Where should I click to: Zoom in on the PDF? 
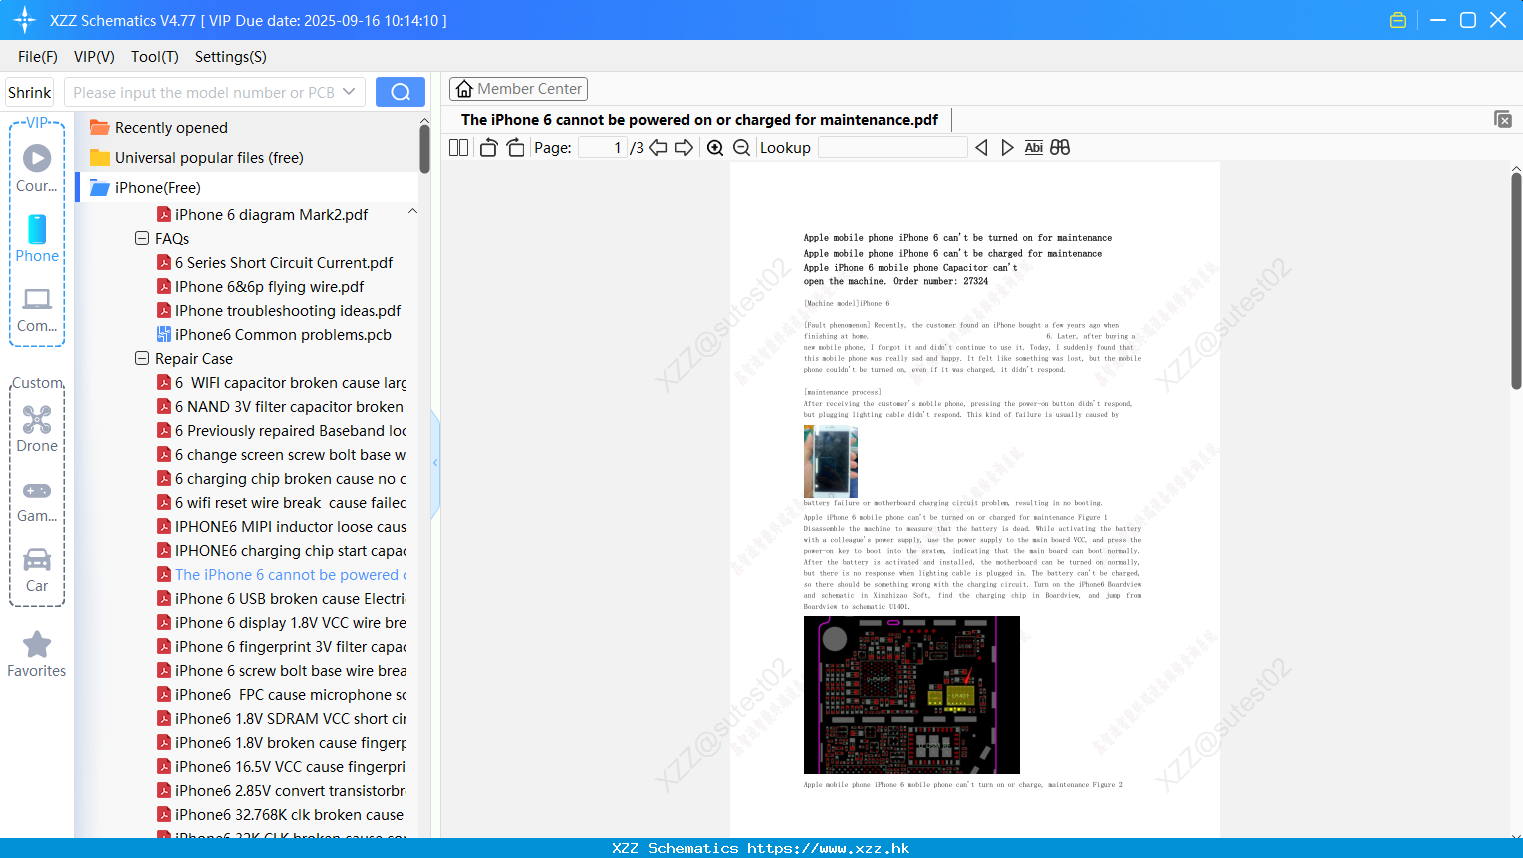coord(715,148)
